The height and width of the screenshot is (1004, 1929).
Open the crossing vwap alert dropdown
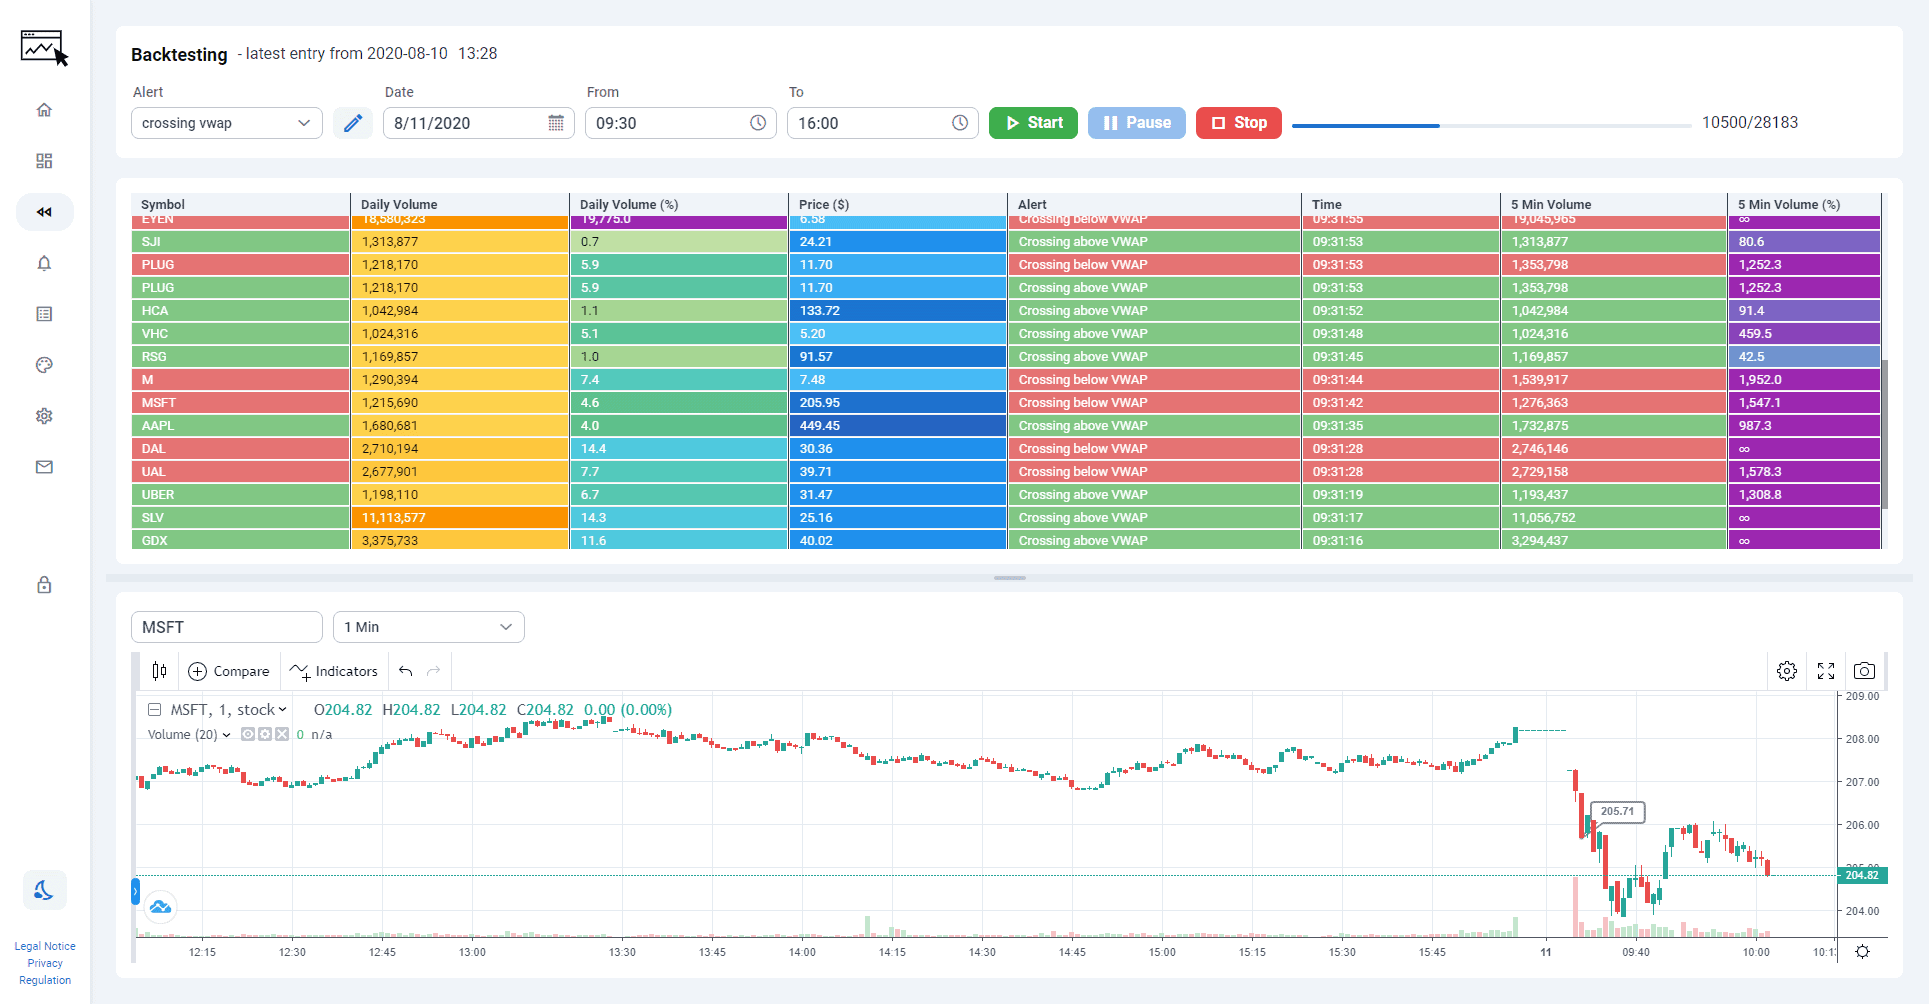coord(226,122)
